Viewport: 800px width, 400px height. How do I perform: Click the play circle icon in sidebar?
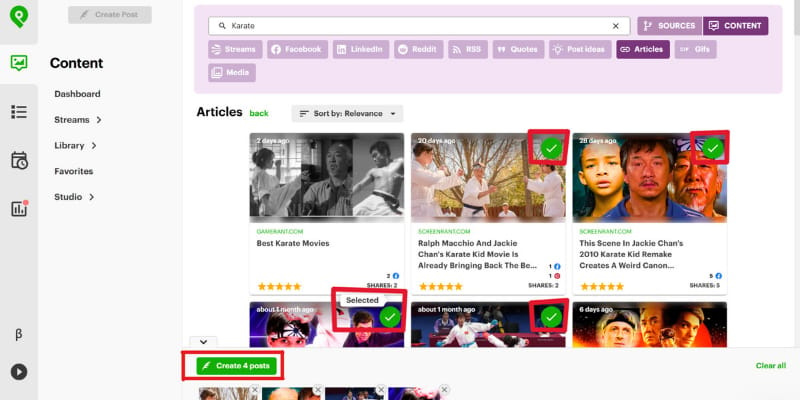(19, 371)
